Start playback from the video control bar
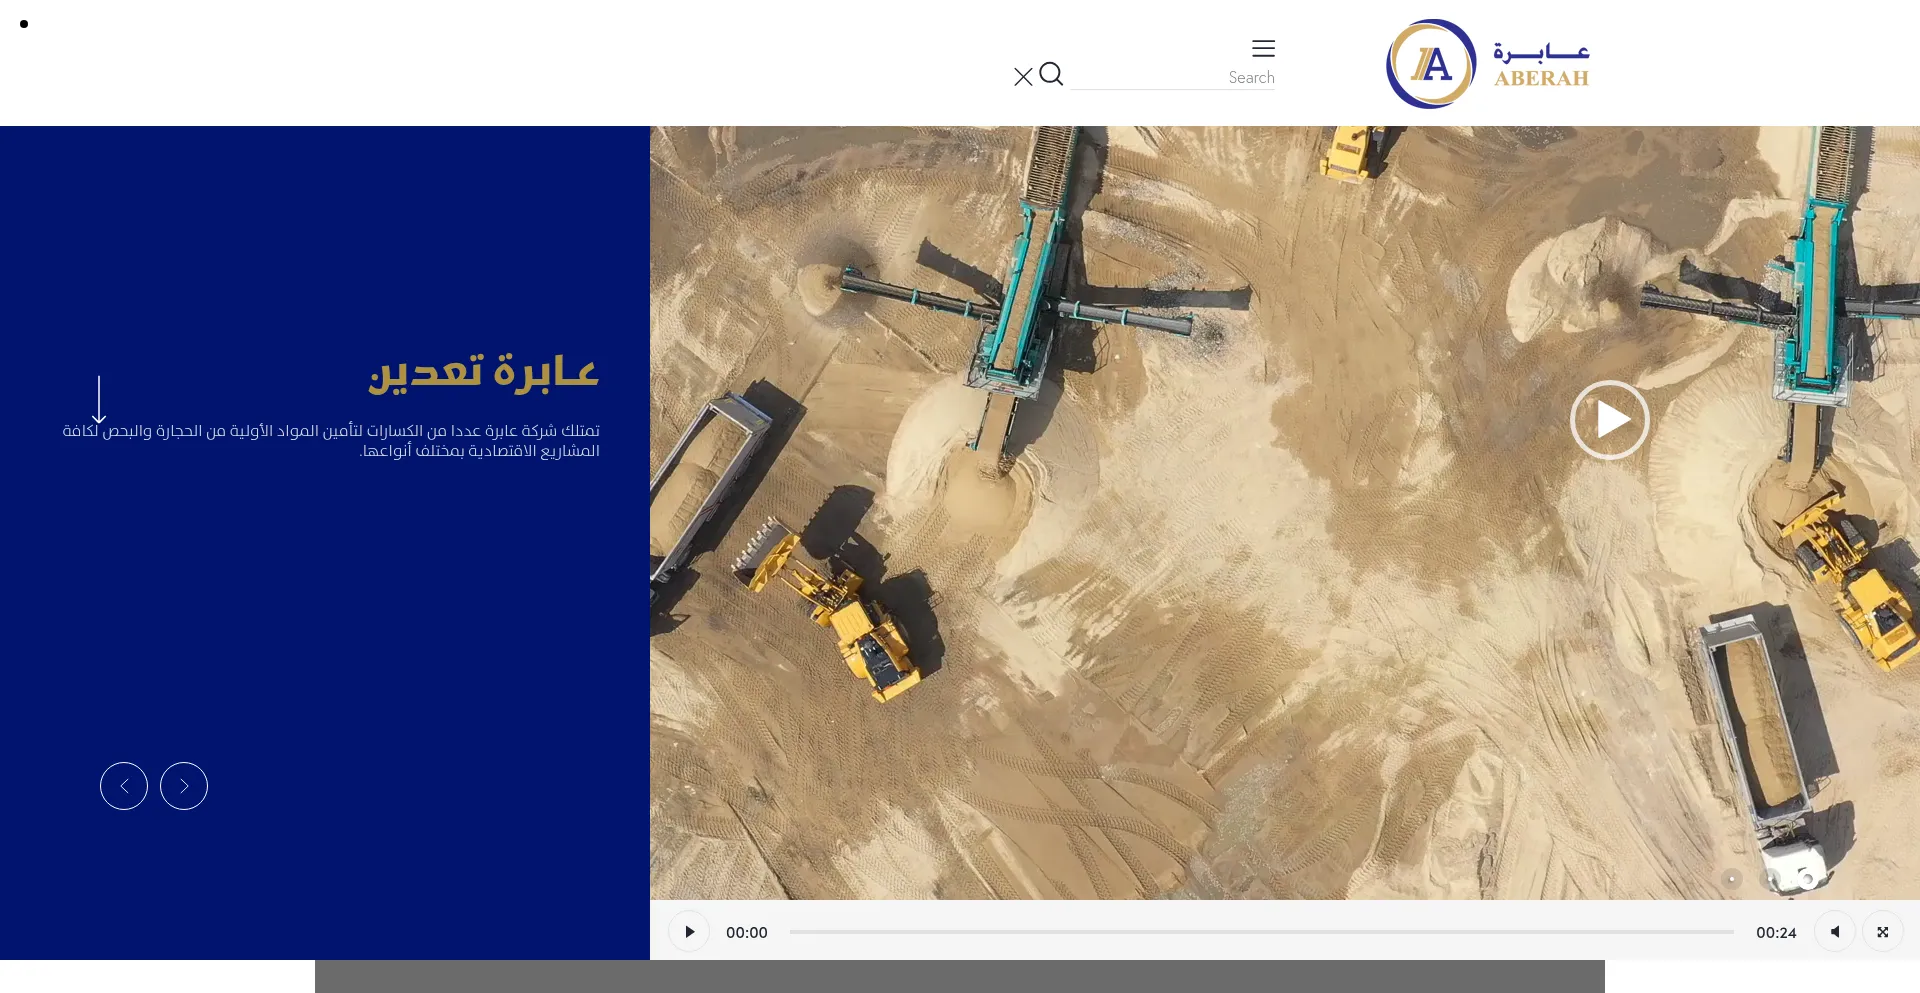Screen dimensions: 1920x993 689,932
